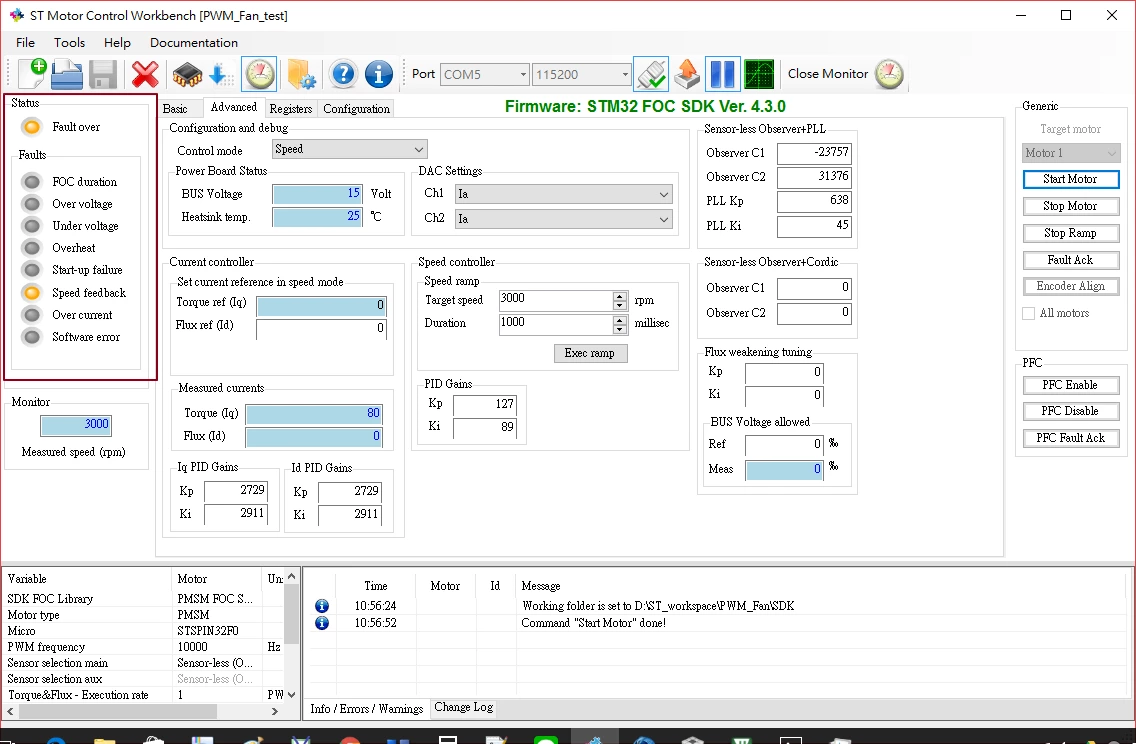
Task: Click the PLL Kp input field
Action: pyautogui.click(x=814, y=201)
